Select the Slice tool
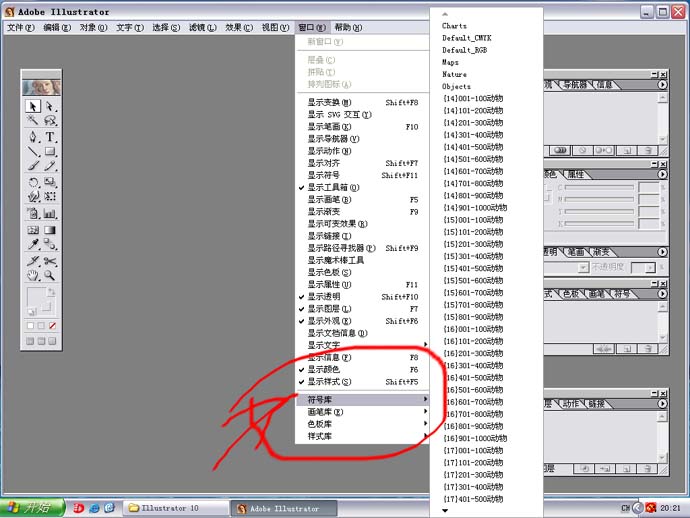 coord(33,261)
